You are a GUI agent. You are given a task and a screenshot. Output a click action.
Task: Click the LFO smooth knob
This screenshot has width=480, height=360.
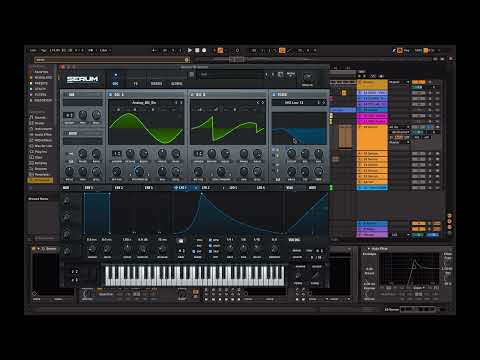[274, 248]
